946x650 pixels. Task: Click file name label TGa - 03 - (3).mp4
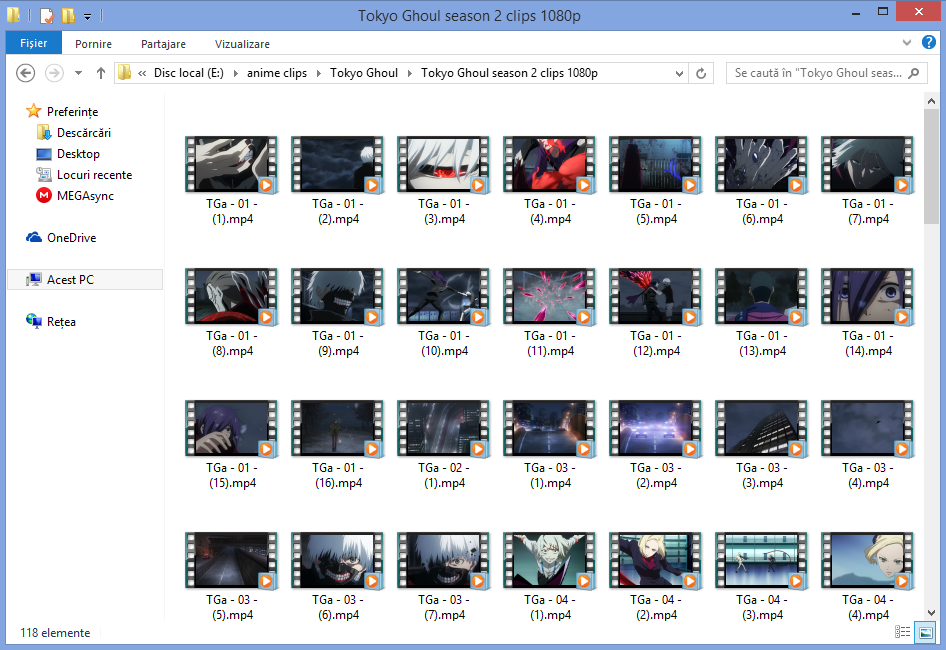click(x=762, y=476)
